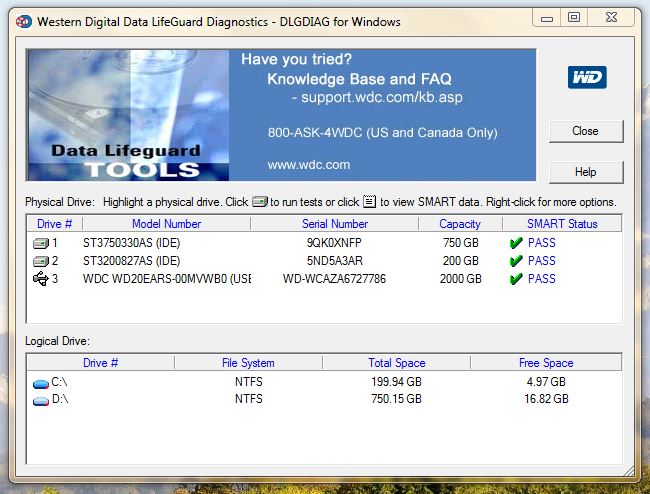Sort by Capacity column header

[460, 224]
